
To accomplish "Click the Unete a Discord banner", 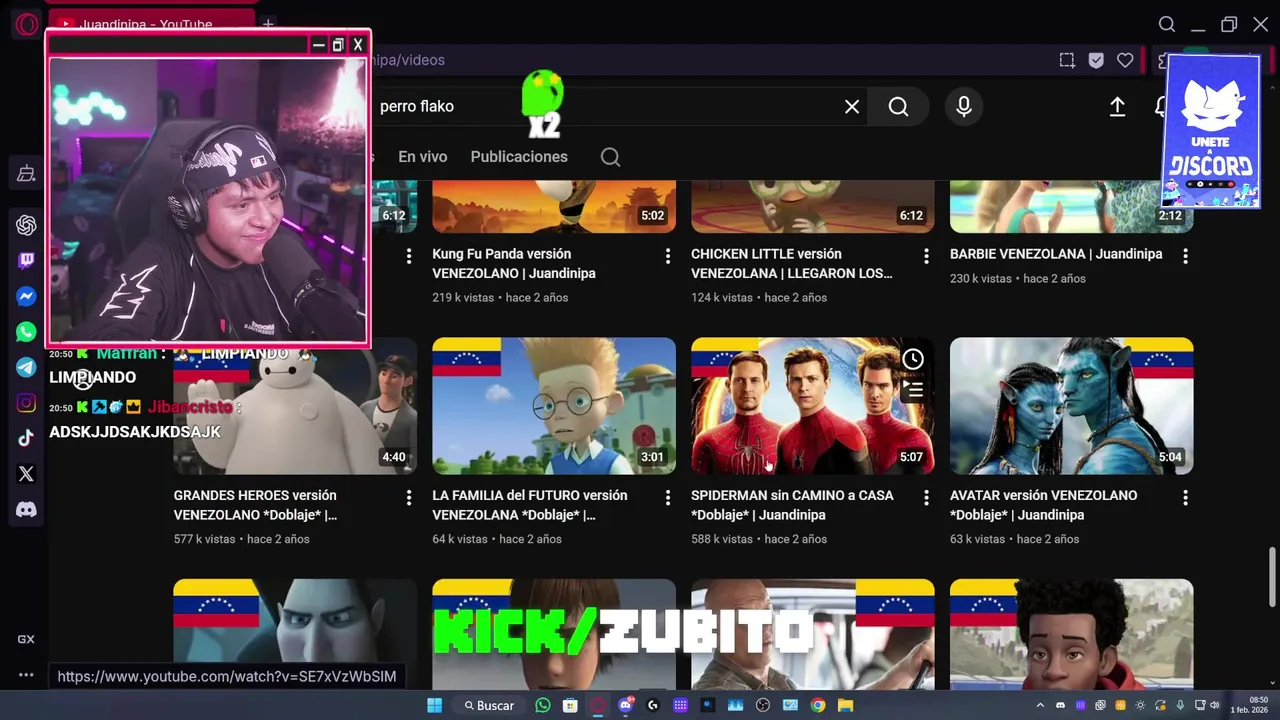I will click(1211, 130).
